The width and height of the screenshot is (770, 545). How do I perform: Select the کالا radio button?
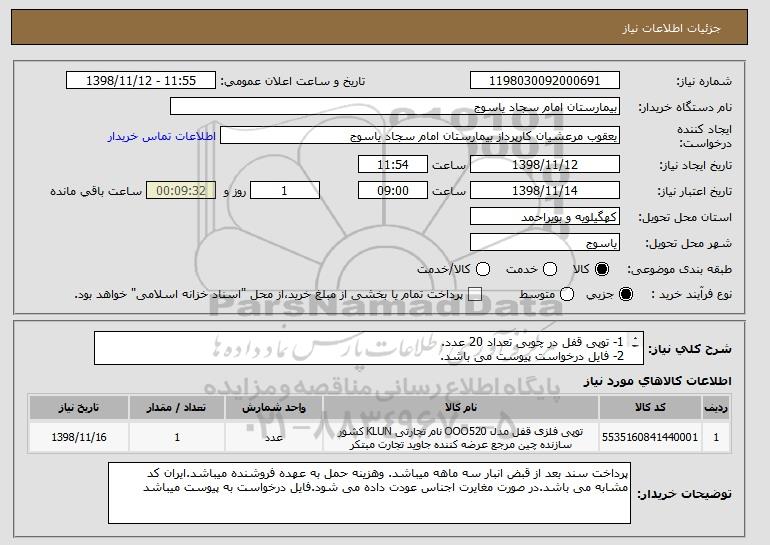[602, 269]
